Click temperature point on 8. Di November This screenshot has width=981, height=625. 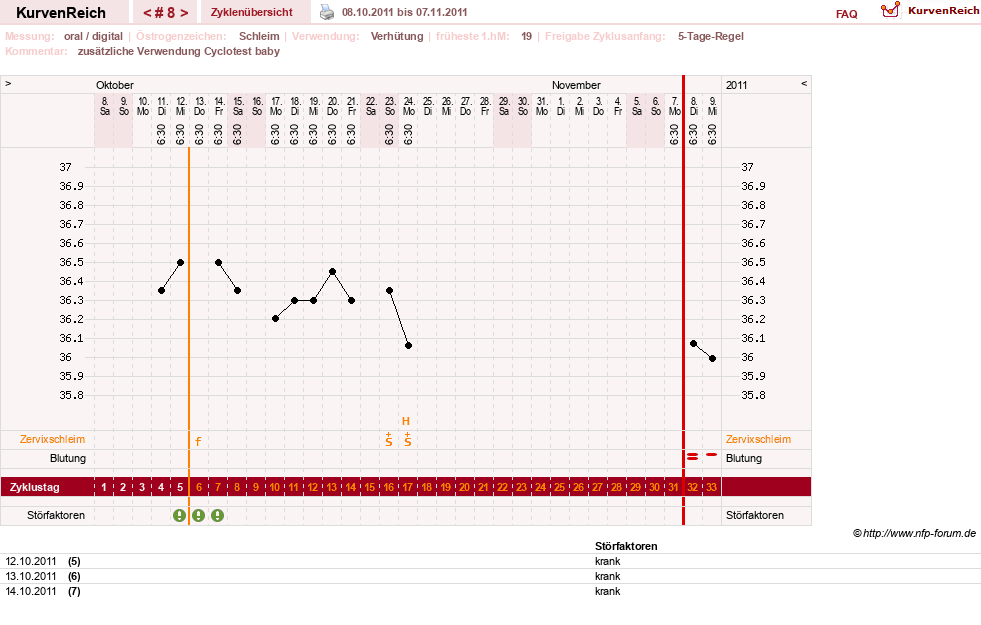tap(693, 343)
